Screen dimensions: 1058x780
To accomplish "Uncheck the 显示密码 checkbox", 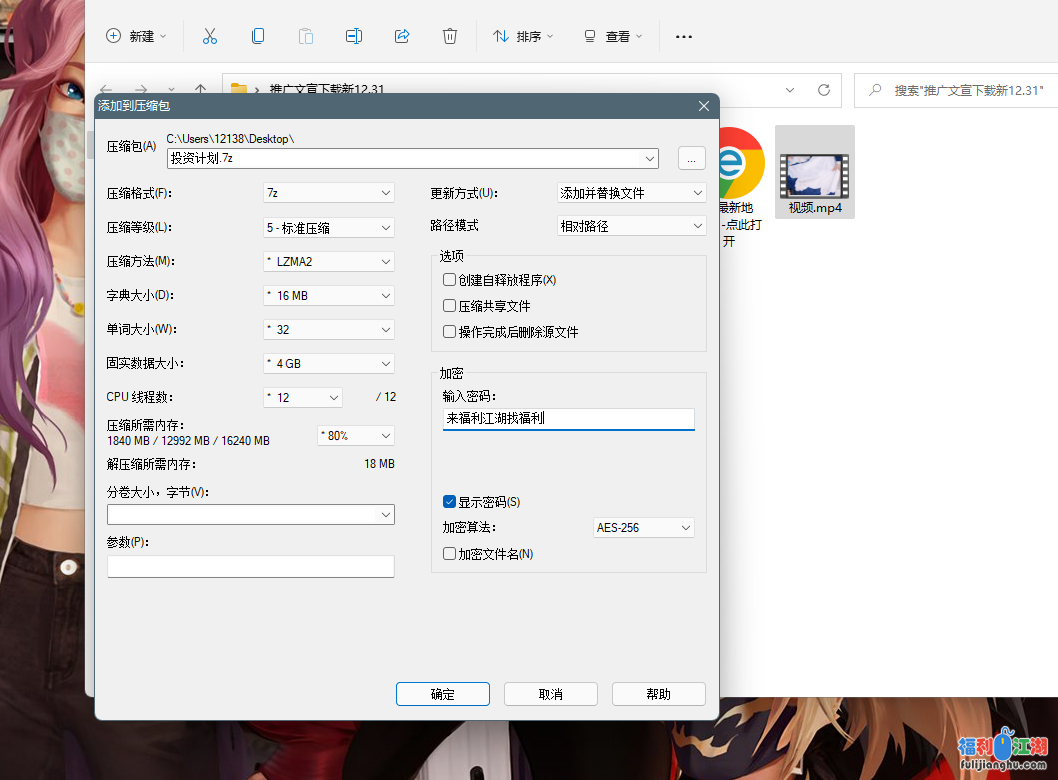I will (450, 502).
